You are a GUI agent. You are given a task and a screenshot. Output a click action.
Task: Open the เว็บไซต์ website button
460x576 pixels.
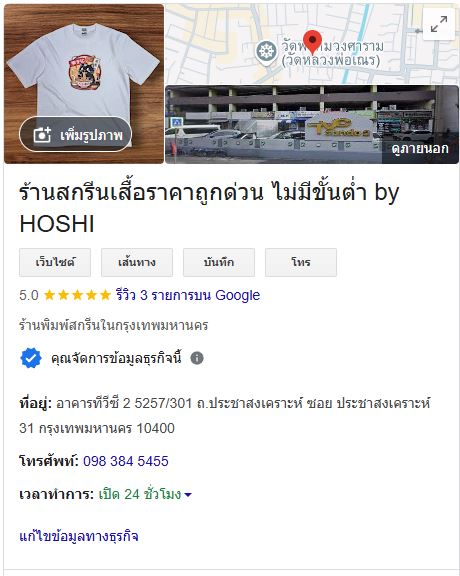coord(55,262)
